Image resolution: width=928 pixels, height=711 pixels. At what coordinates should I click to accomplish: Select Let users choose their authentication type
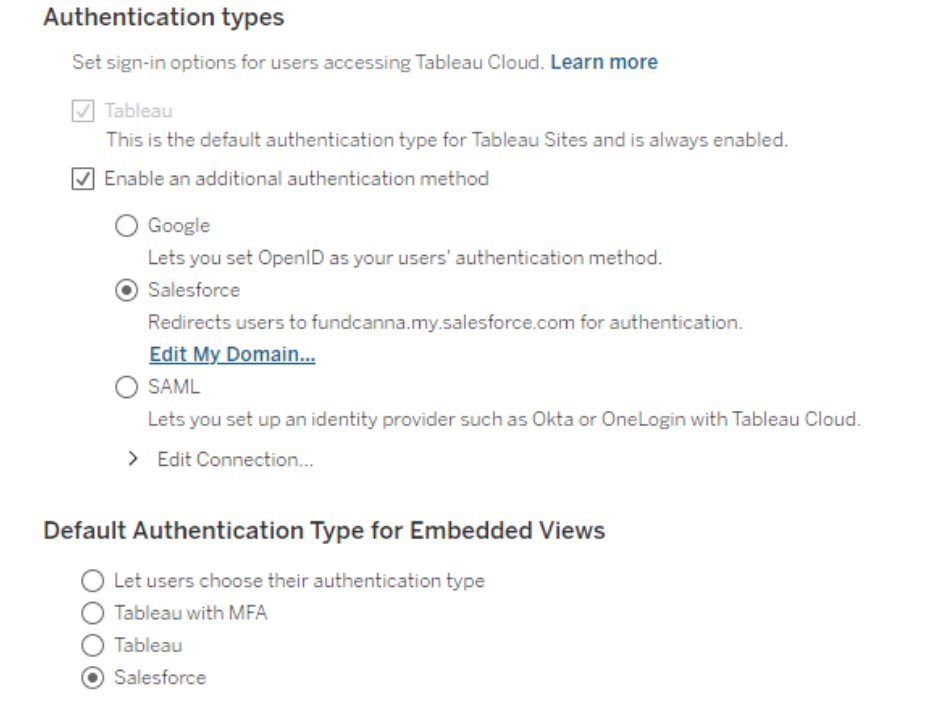pyautogui.click(x=92, y=581)
